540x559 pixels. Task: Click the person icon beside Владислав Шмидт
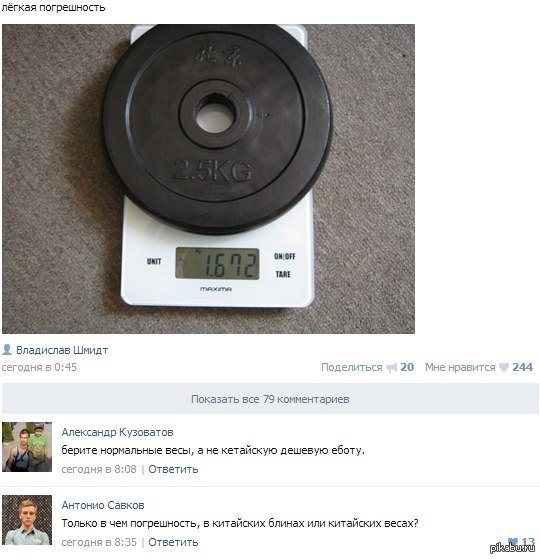7,350
